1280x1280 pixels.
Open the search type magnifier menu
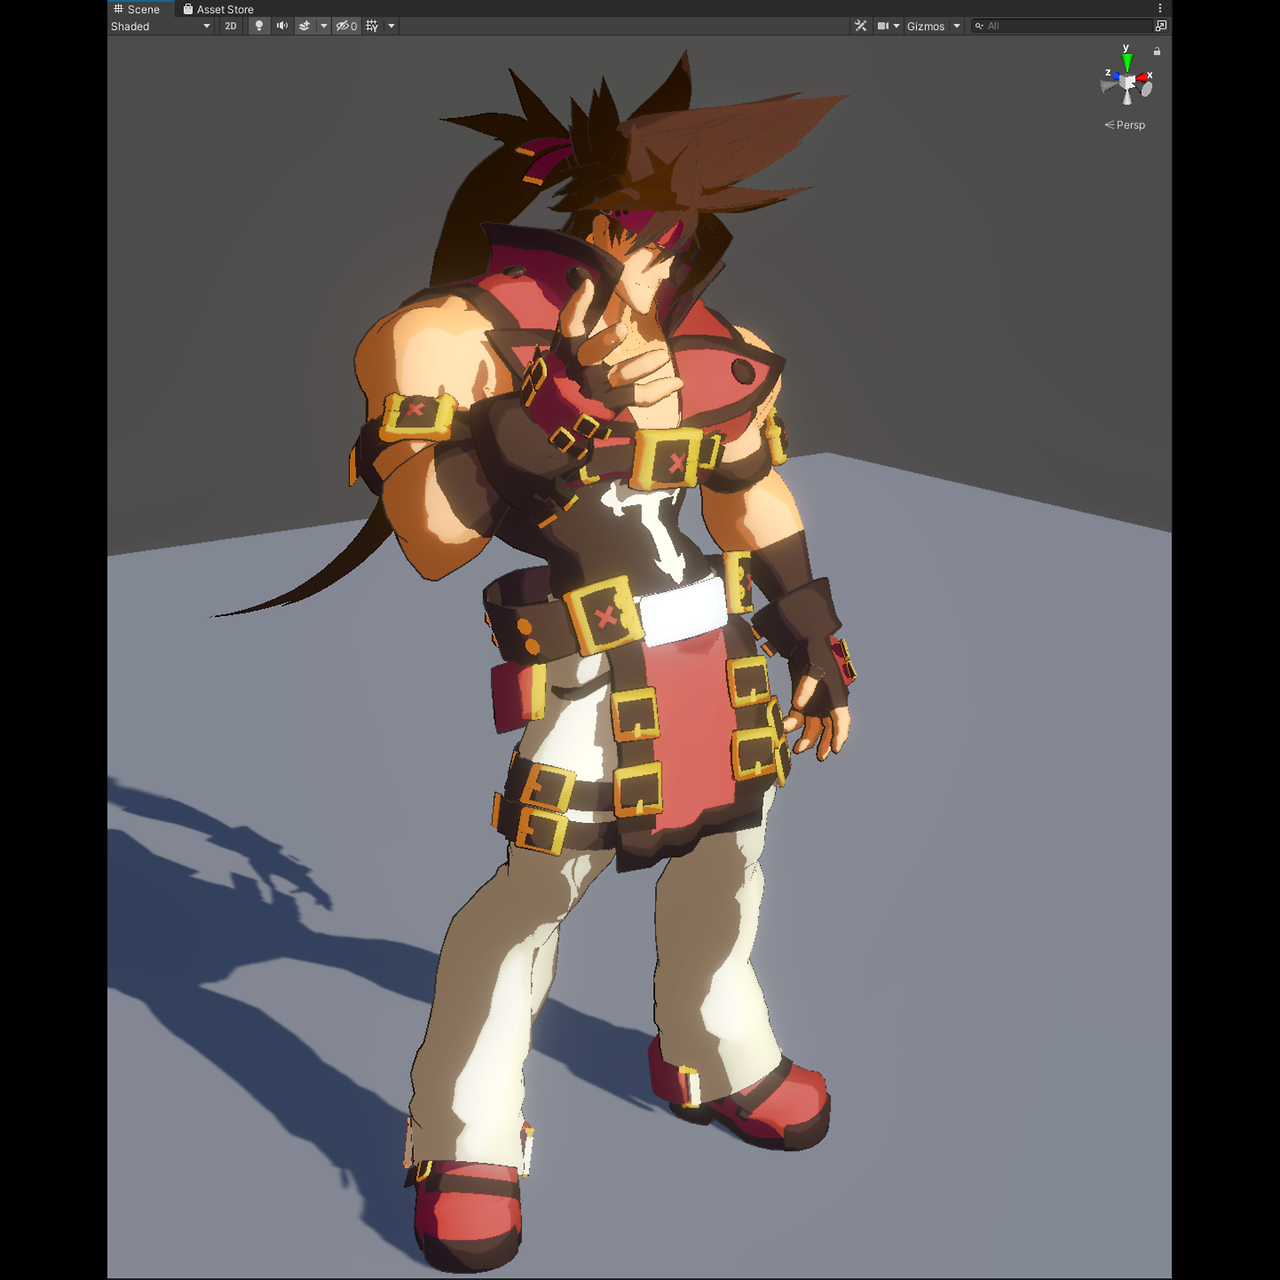coord(979,26)
